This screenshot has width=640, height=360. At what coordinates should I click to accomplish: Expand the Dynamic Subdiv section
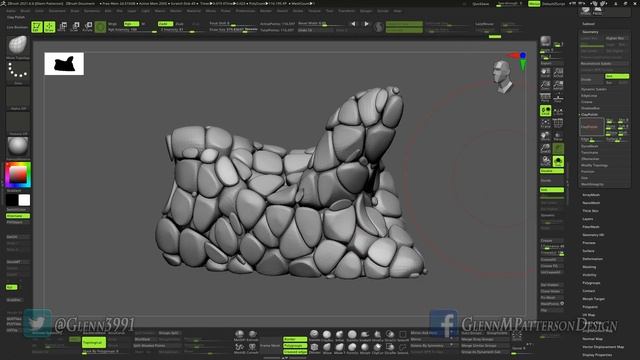tap(594, 89)
